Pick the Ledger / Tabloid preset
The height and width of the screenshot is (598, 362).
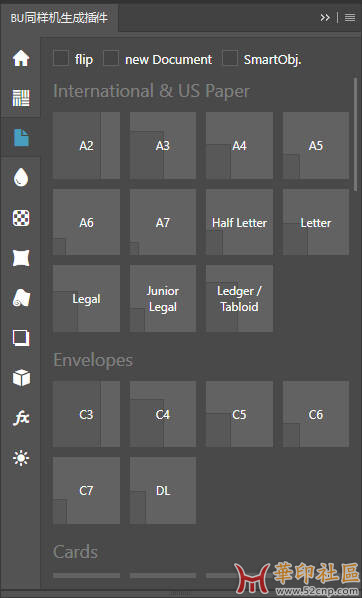pos(239,299)
